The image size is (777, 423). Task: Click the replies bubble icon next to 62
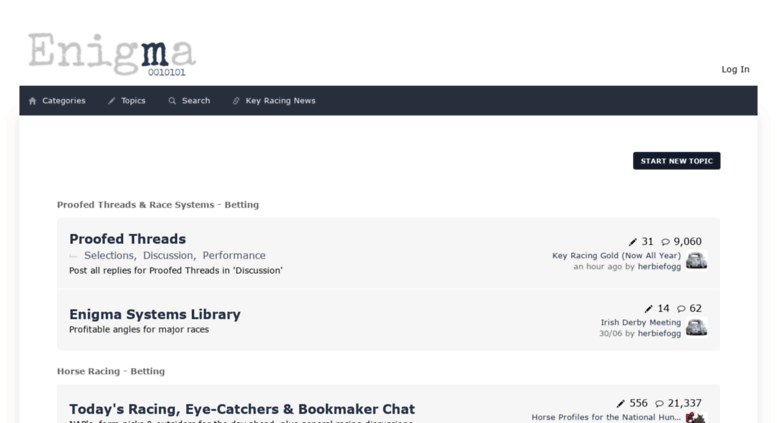[x=681, y=309]
